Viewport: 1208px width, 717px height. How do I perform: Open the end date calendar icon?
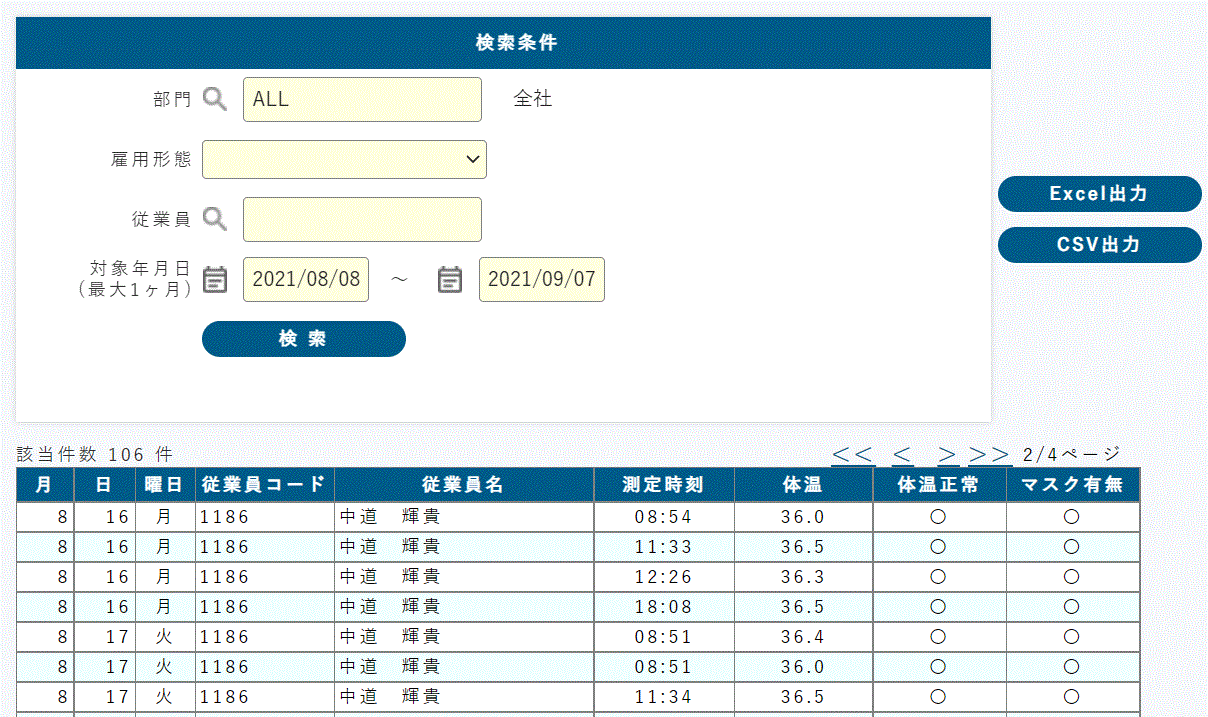point(450,279)
